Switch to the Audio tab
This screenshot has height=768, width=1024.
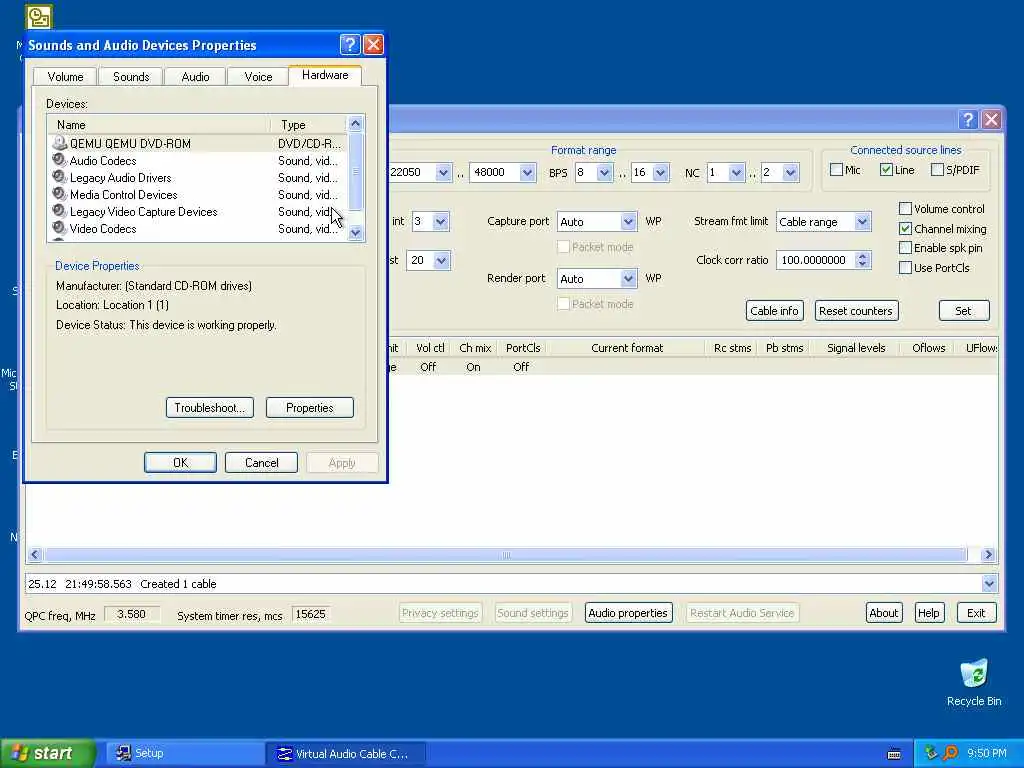[195, 76]
